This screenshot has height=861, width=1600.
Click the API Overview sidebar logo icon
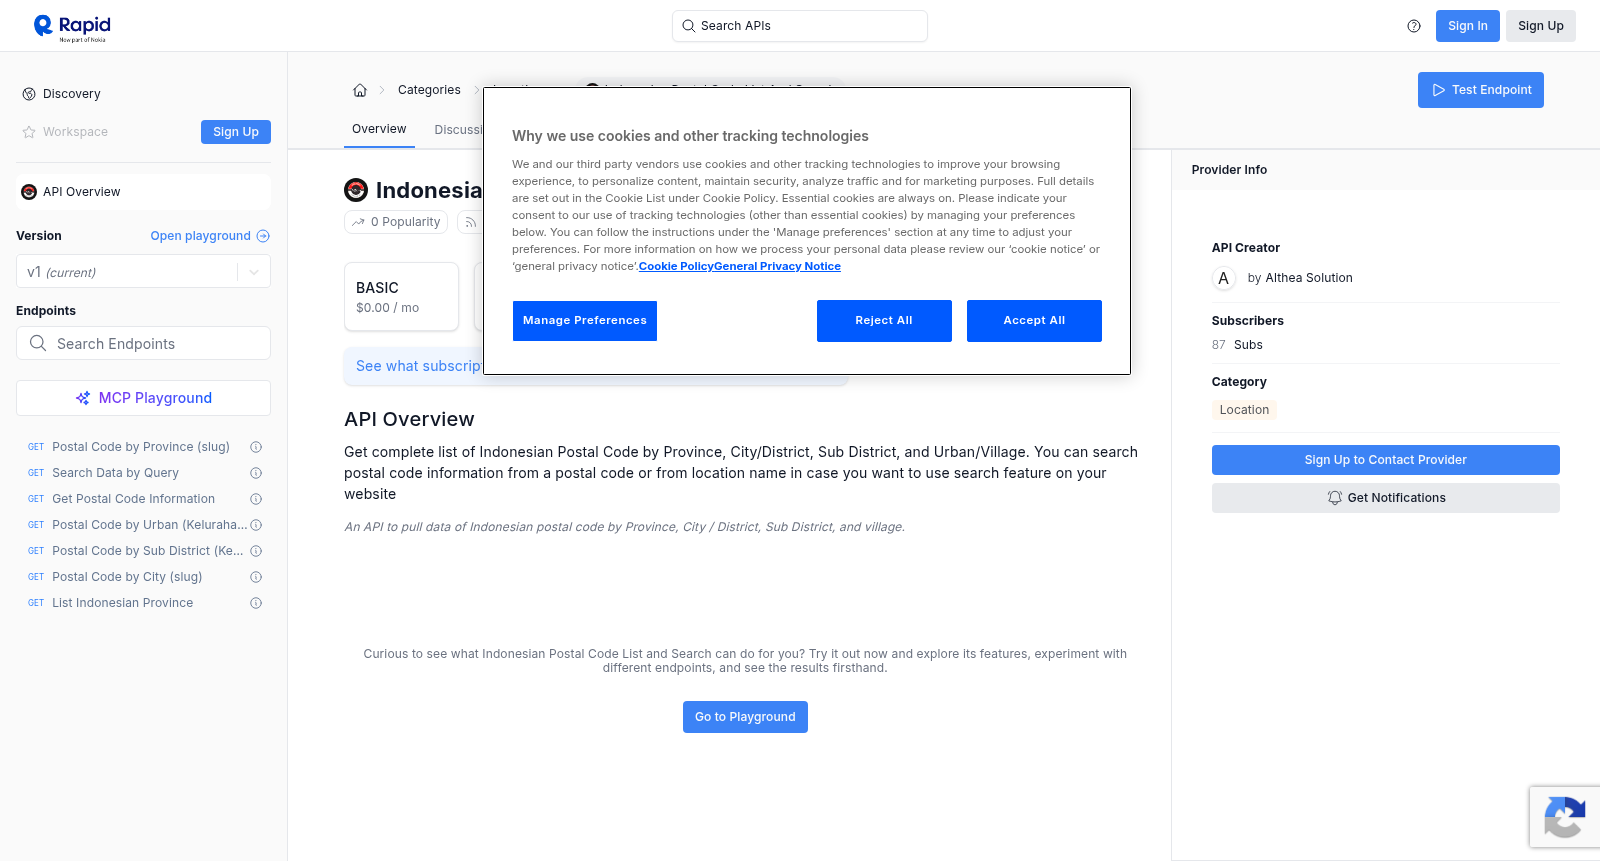point(29,192)
